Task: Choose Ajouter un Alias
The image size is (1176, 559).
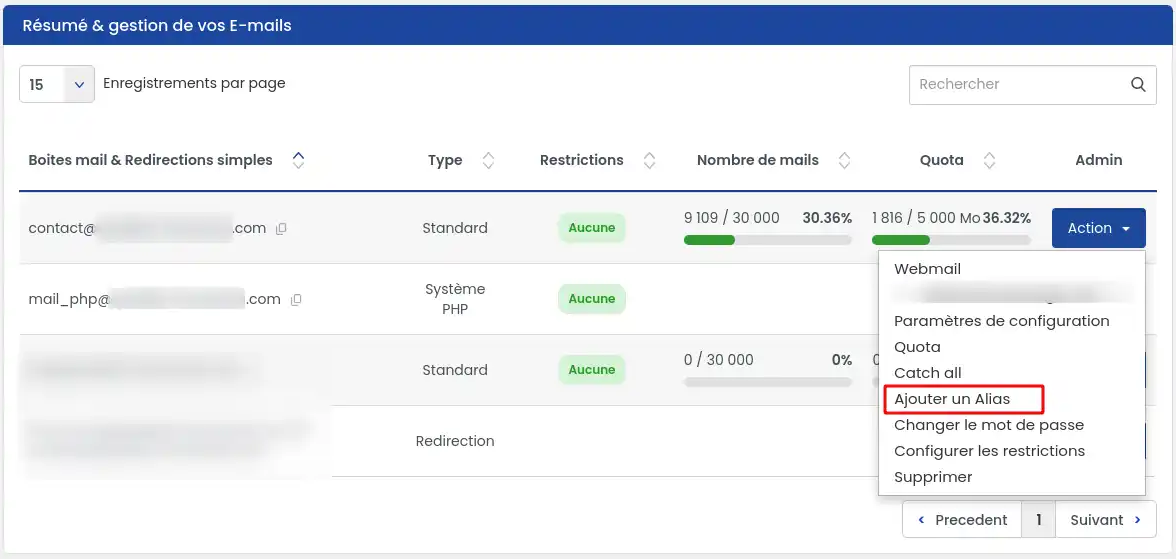Action: pos(952,399)
